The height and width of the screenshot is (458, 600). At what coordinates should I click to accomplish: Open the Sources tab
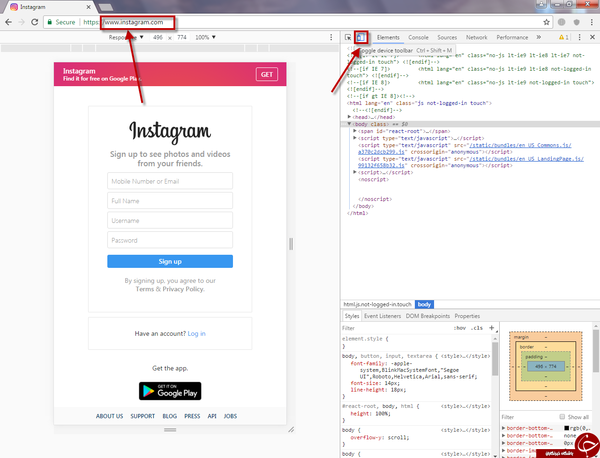tap(447, 37)
